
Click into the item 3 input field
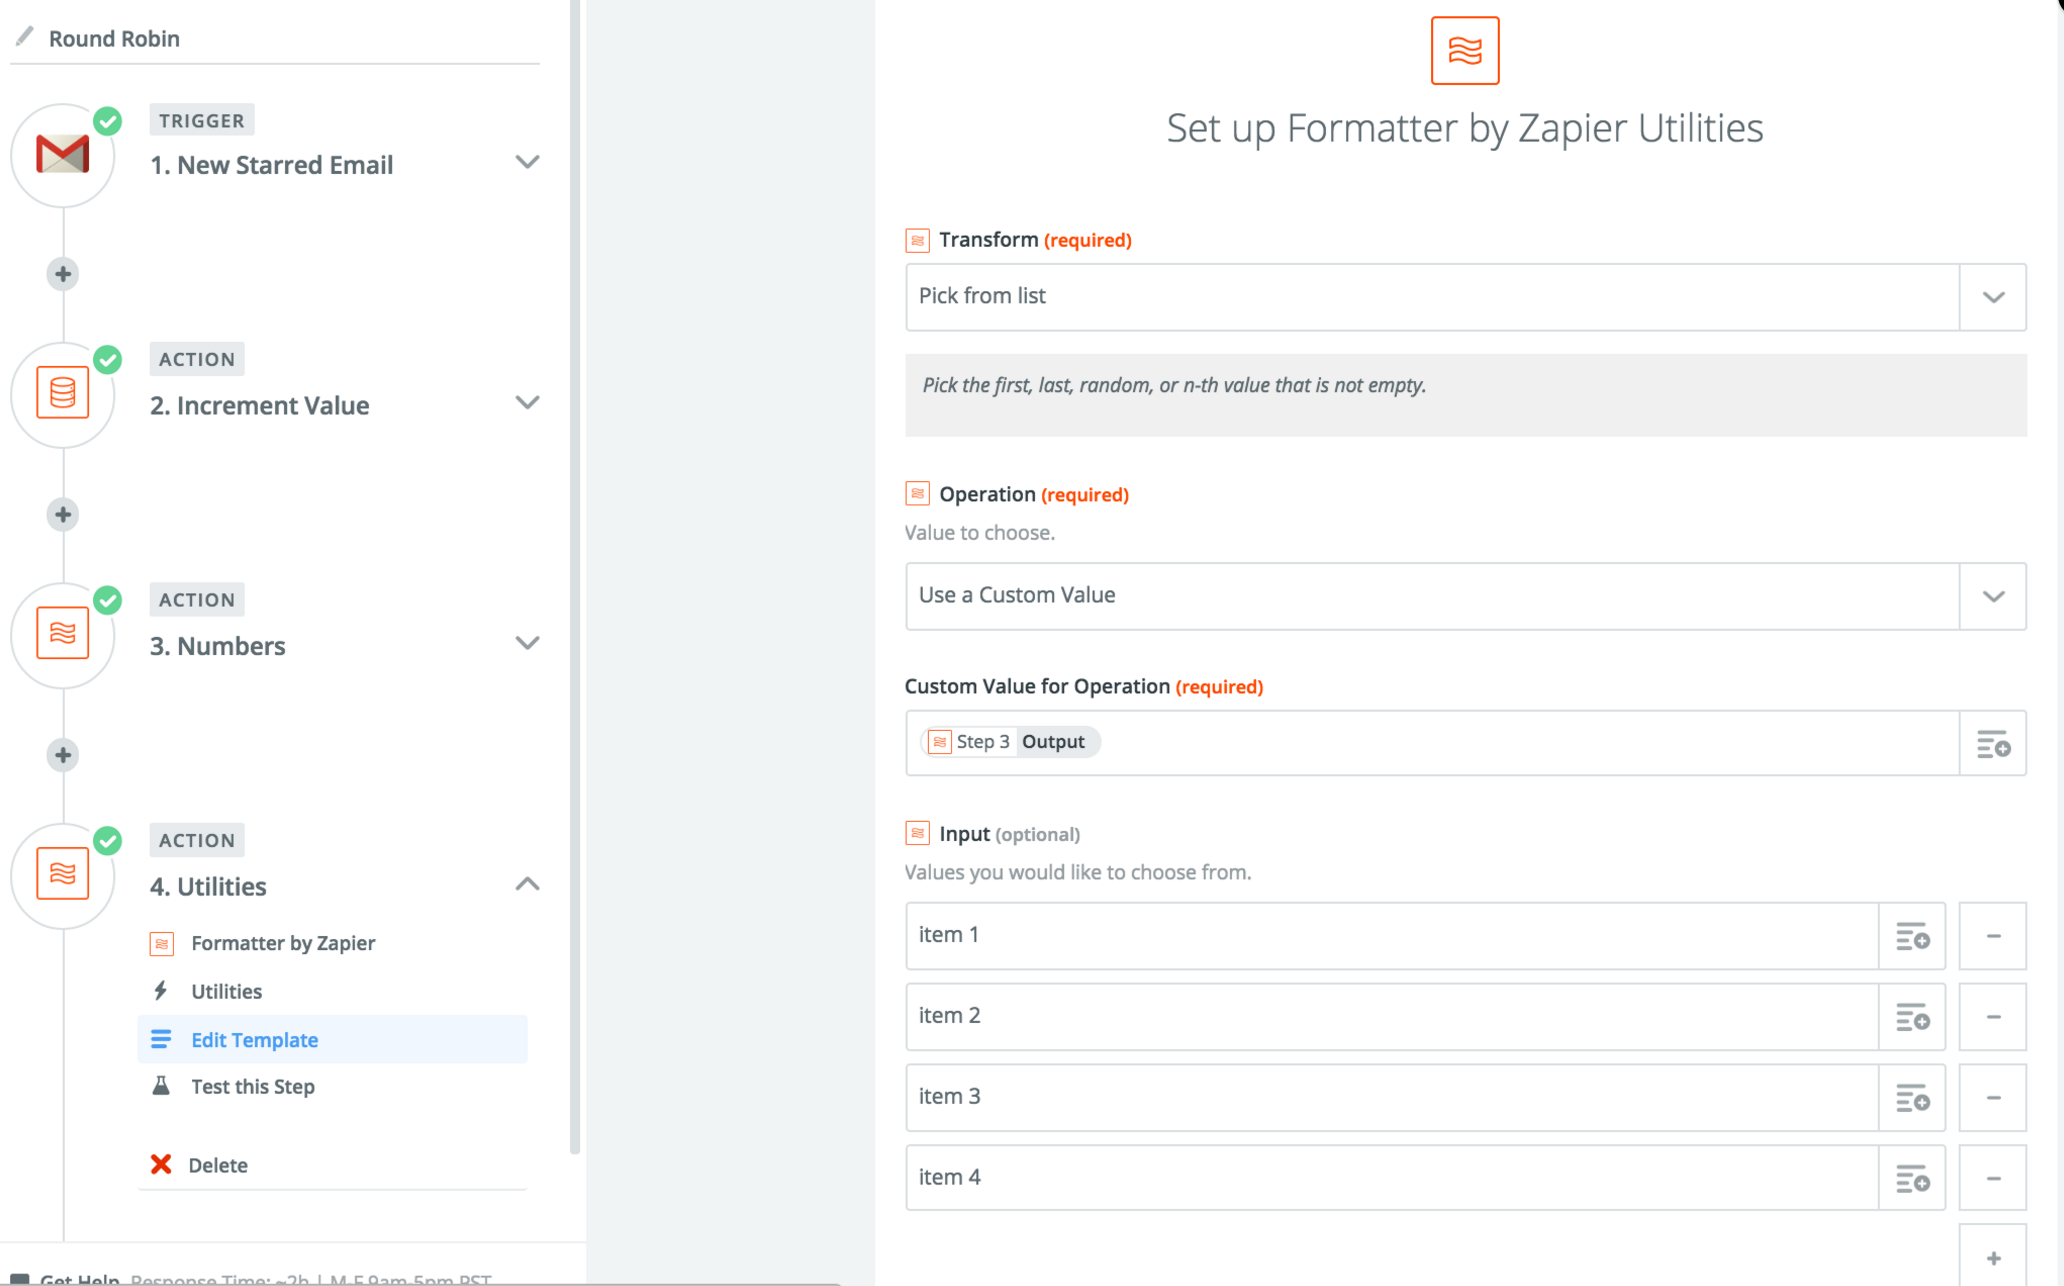pyautogui.click(x=1392, y=1098)
